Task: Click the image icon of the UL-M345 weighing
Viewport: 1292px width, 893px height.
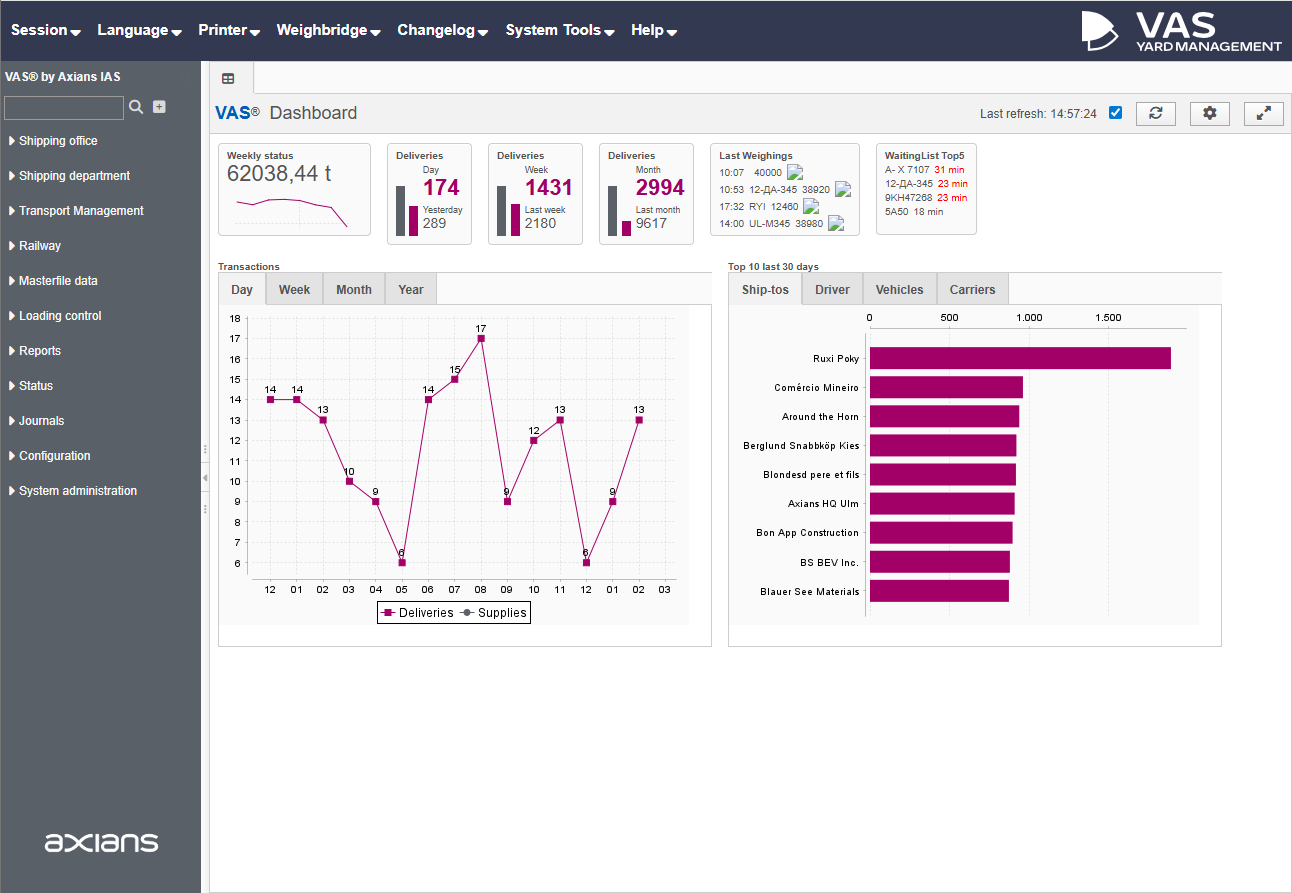Action: tap(836, 223)
